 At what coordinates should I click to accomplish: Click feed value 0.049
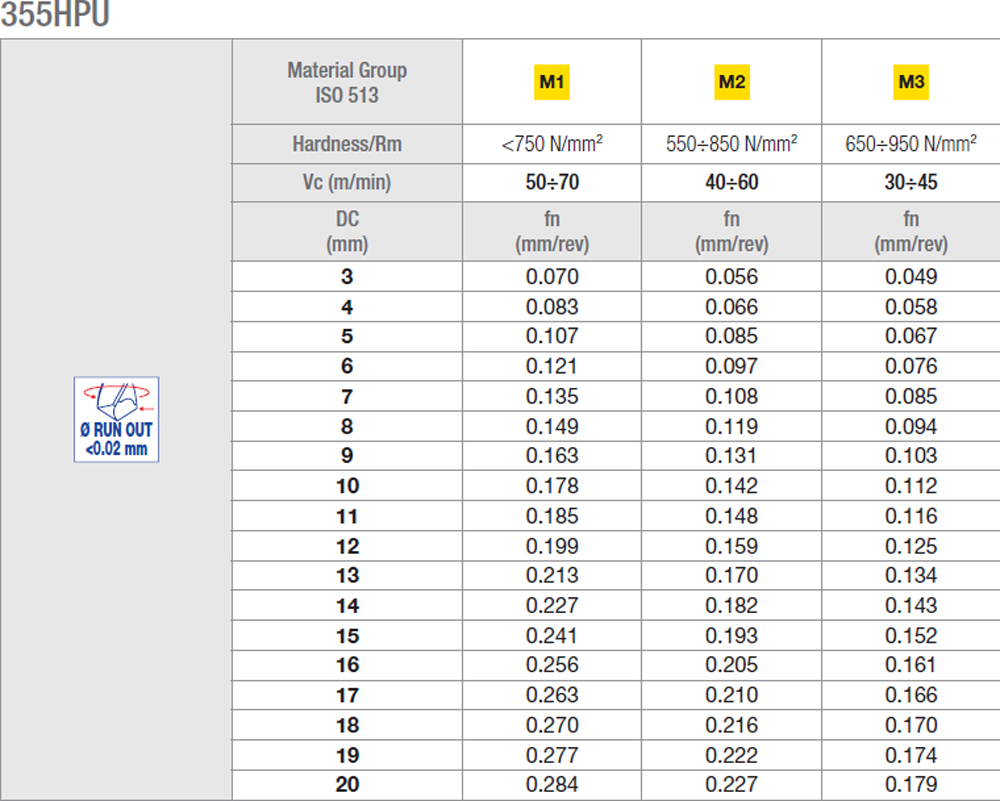(911, 276)
